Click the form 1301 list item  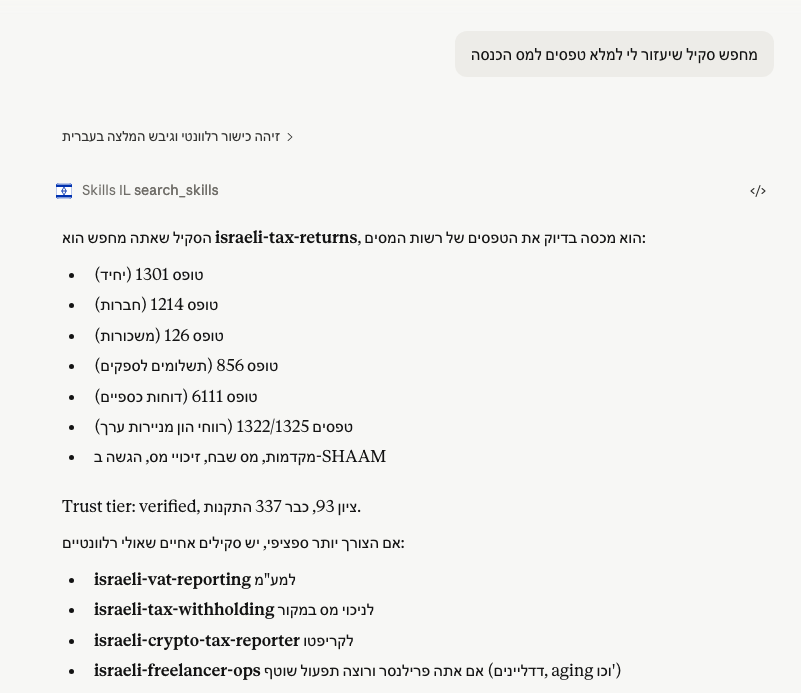(149, 275)
